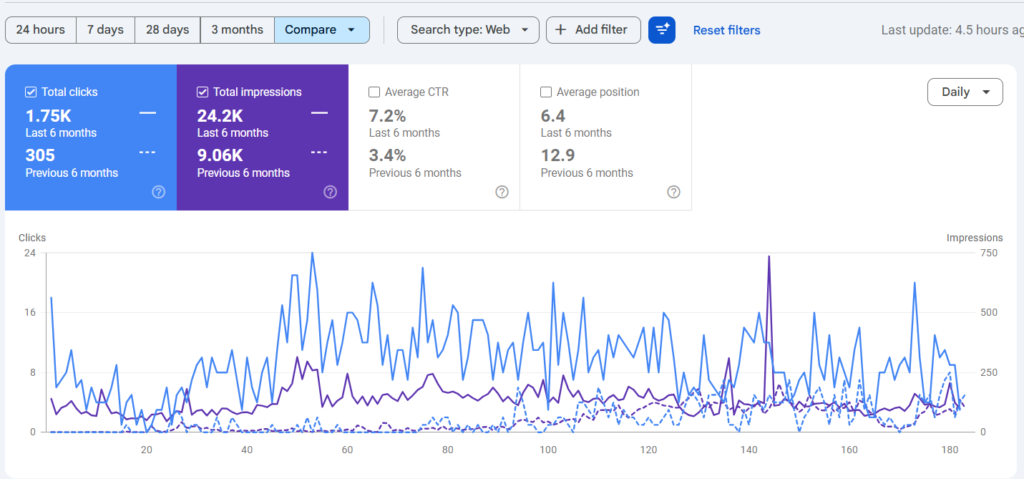Screen dimensions: 1024x479
Task: Enable the Average position checkbox
Action: [x=547, y=92]
